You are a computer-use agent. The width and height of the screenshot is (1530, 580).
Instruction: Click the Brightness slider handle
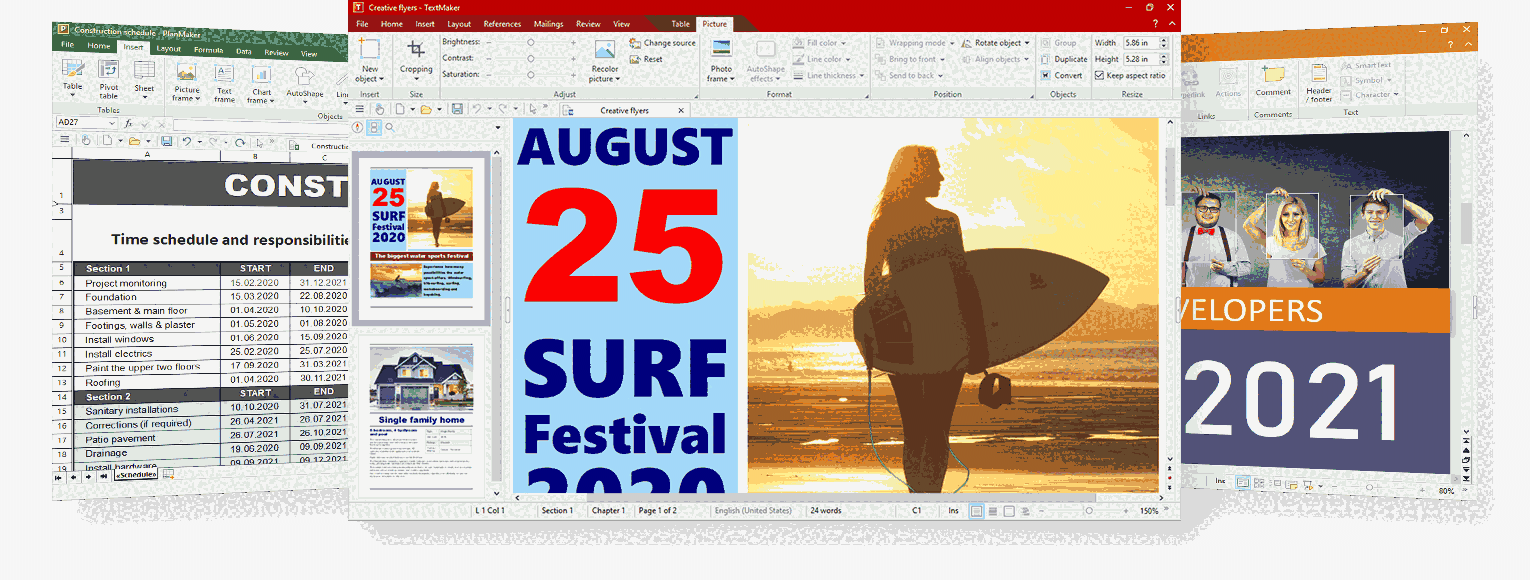click(530, 43)
